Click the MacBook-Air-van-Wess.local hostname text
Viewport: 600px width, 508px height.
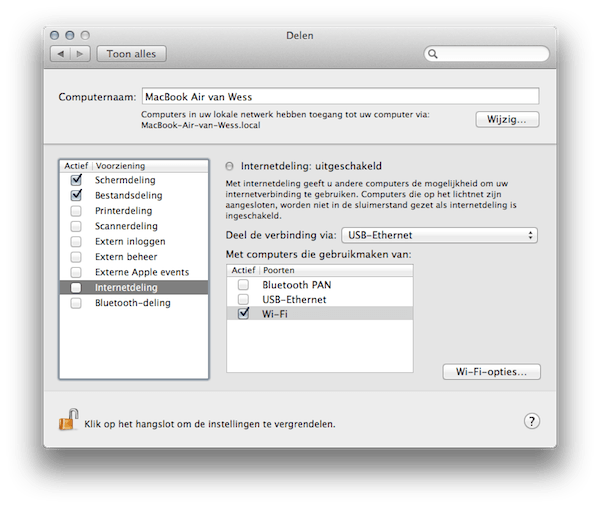pos(201,125)
